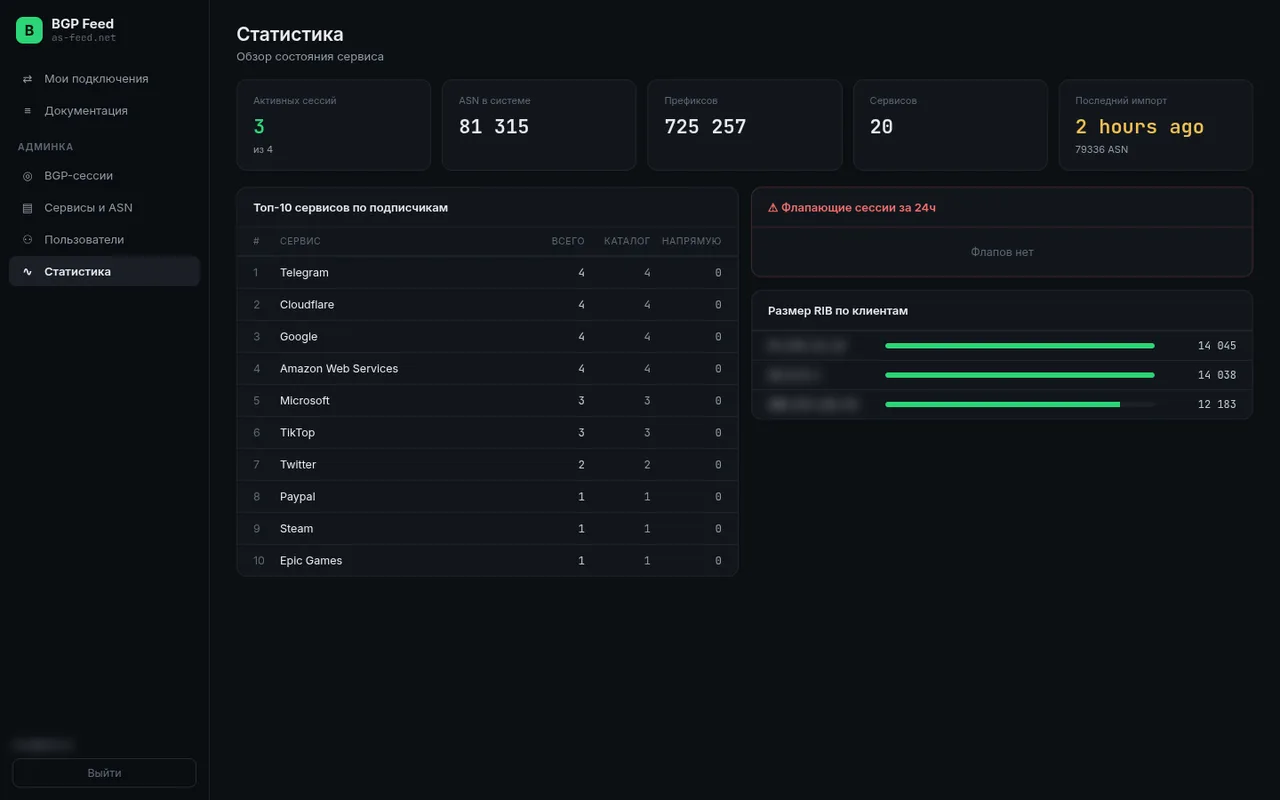Viewport: 1280px width, 800px height.
Task: Select the Google service name
Action: (299, 337)
